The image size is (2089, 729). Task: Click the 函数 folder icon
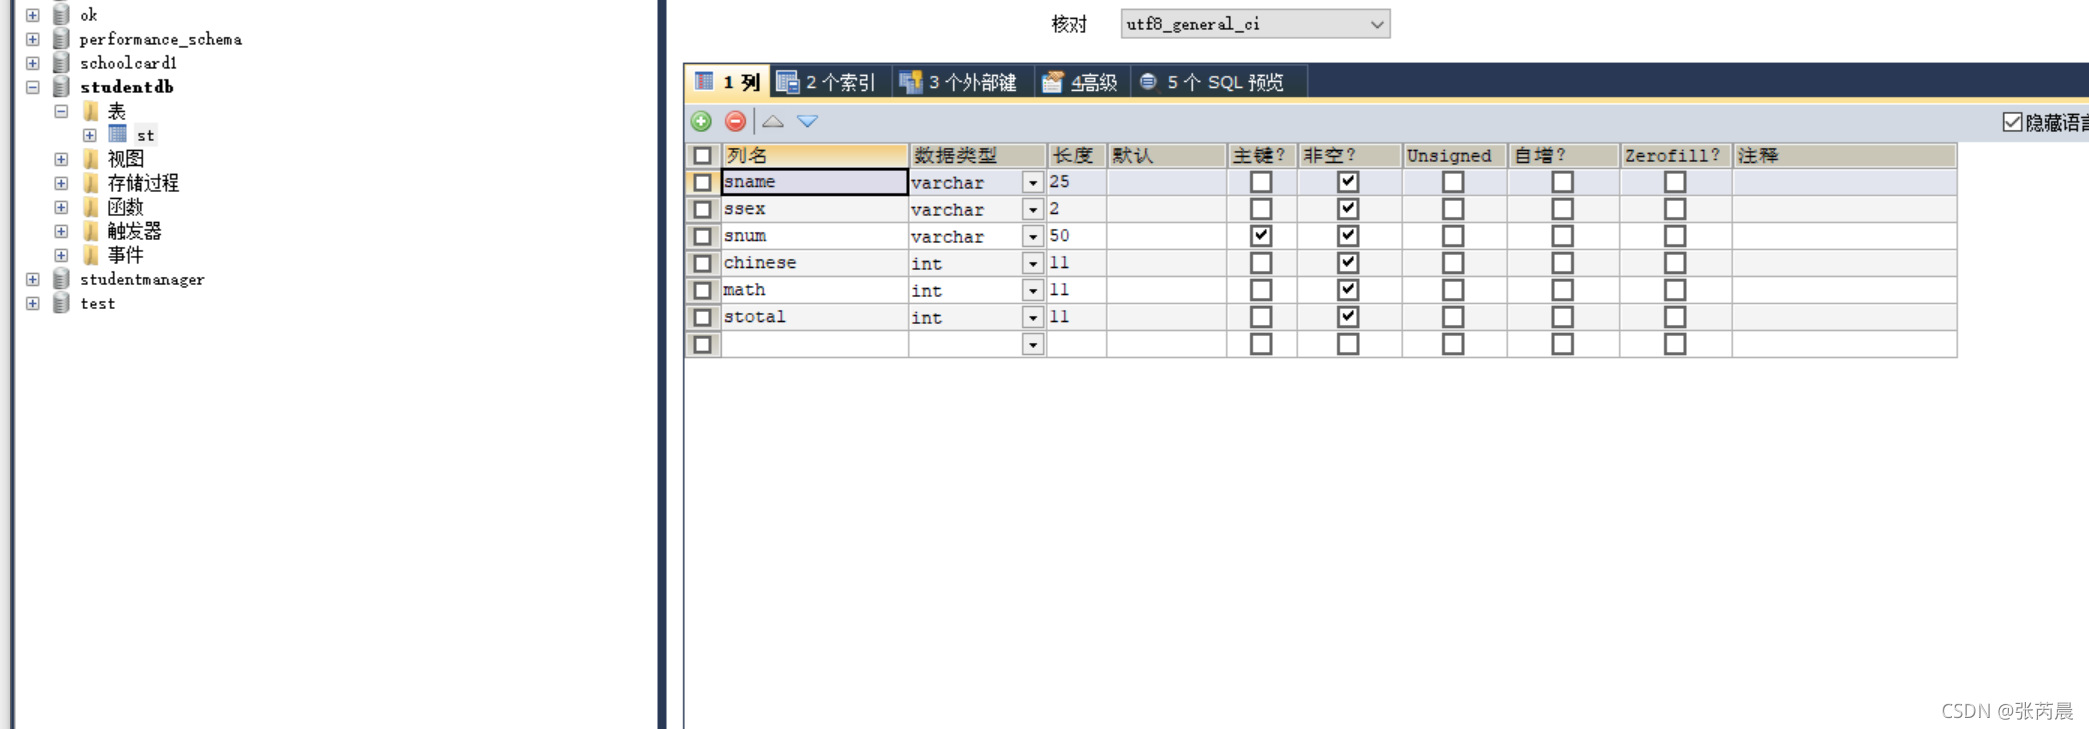(91, 207)
